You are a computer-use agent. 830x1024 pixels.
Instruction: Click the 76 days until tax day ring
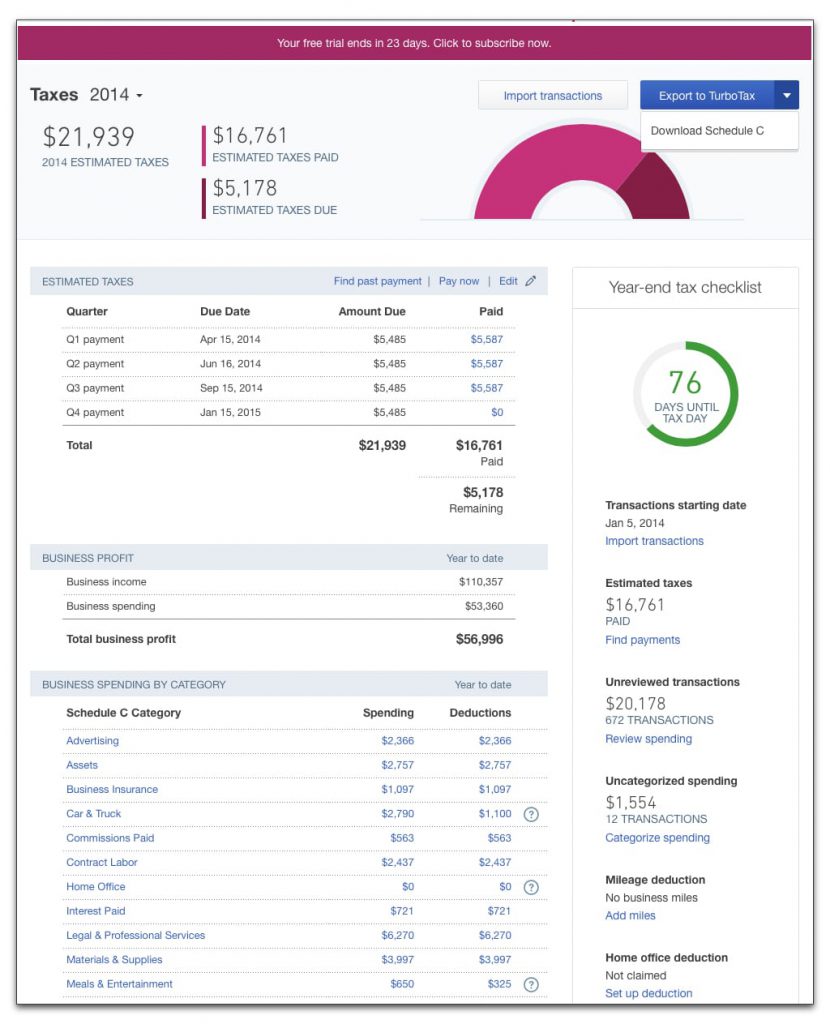[x=686, y=394]
